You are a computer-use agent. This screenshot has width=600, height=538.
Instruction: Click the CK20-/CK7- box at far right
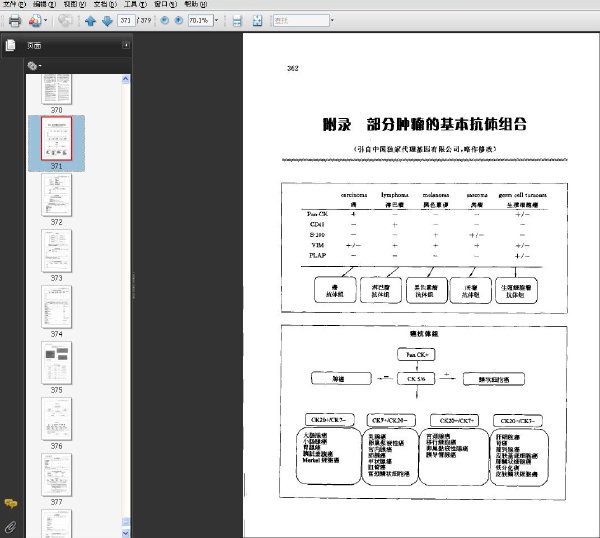518,421
